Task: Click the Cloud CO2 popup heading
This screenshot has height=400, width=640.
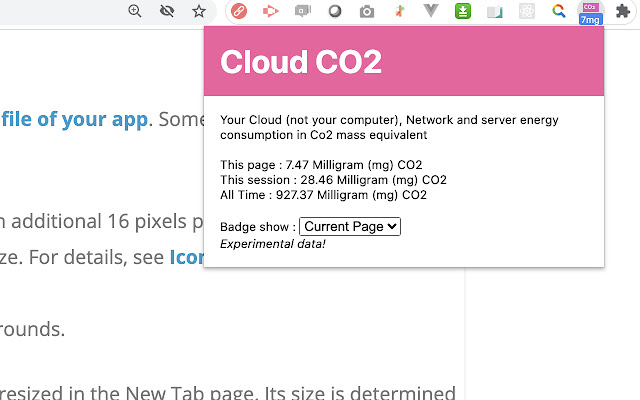Action: coord(301,62)
